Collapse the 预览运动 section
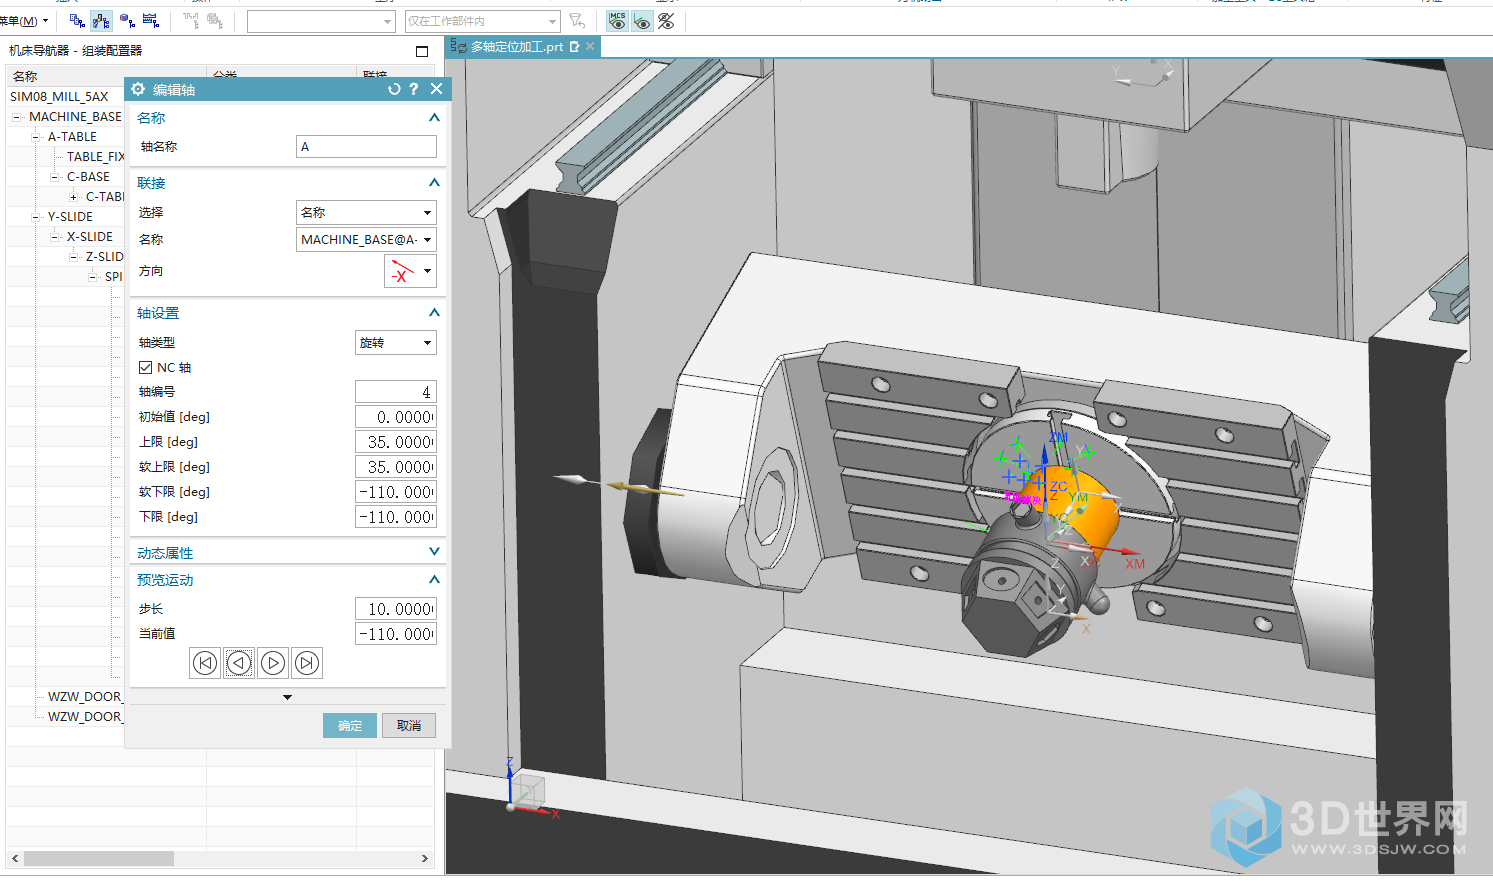The image size is (1493, 881). click(434, 580)
